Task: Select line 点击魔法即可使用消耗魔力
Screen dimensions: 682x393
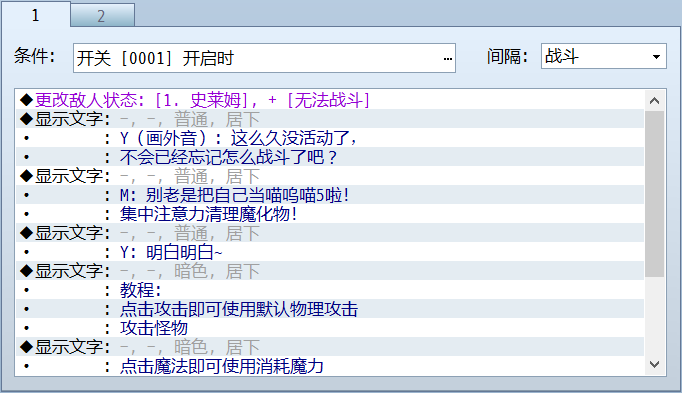Action: point(330,366)
